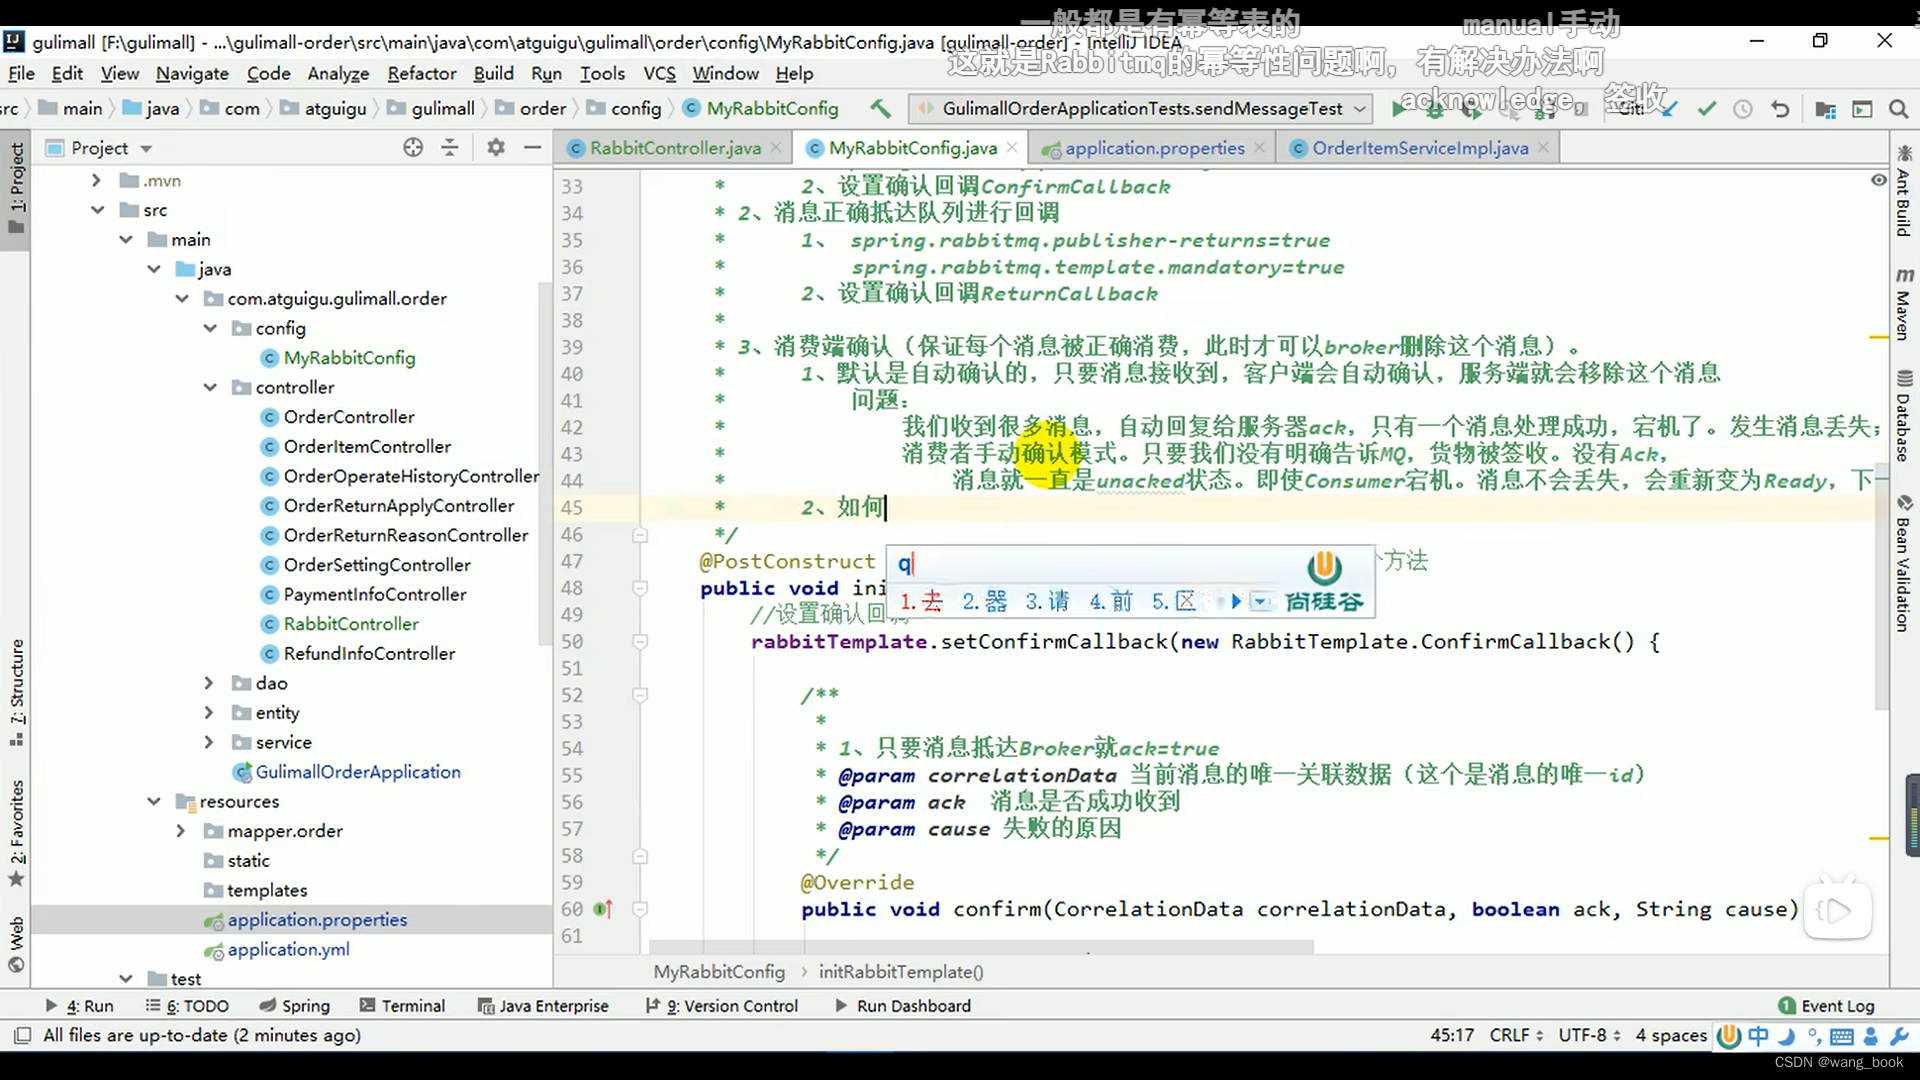Click the locate/scroll-from-source target icon
Viewport: 1920px width, 1080px height.
413,148
